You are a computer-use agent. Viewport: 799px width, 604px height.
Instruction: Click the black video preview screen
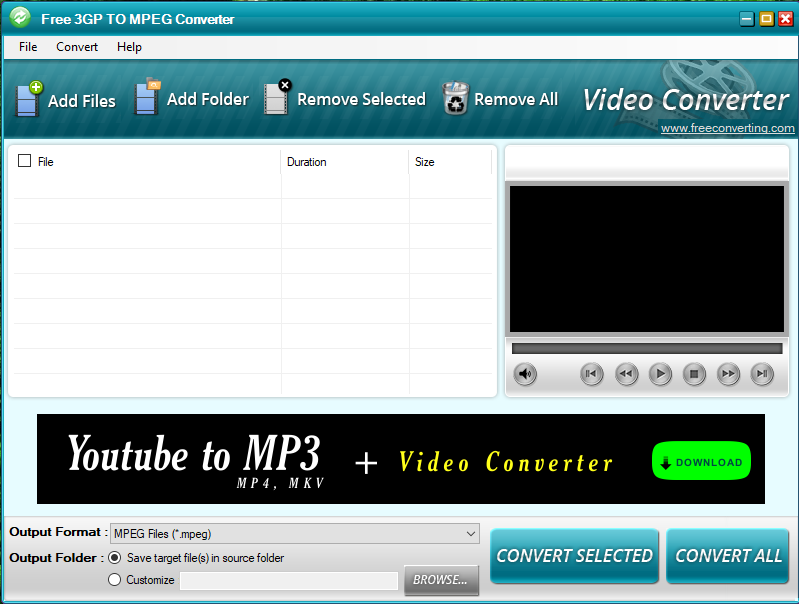click(x=647, y=259)
